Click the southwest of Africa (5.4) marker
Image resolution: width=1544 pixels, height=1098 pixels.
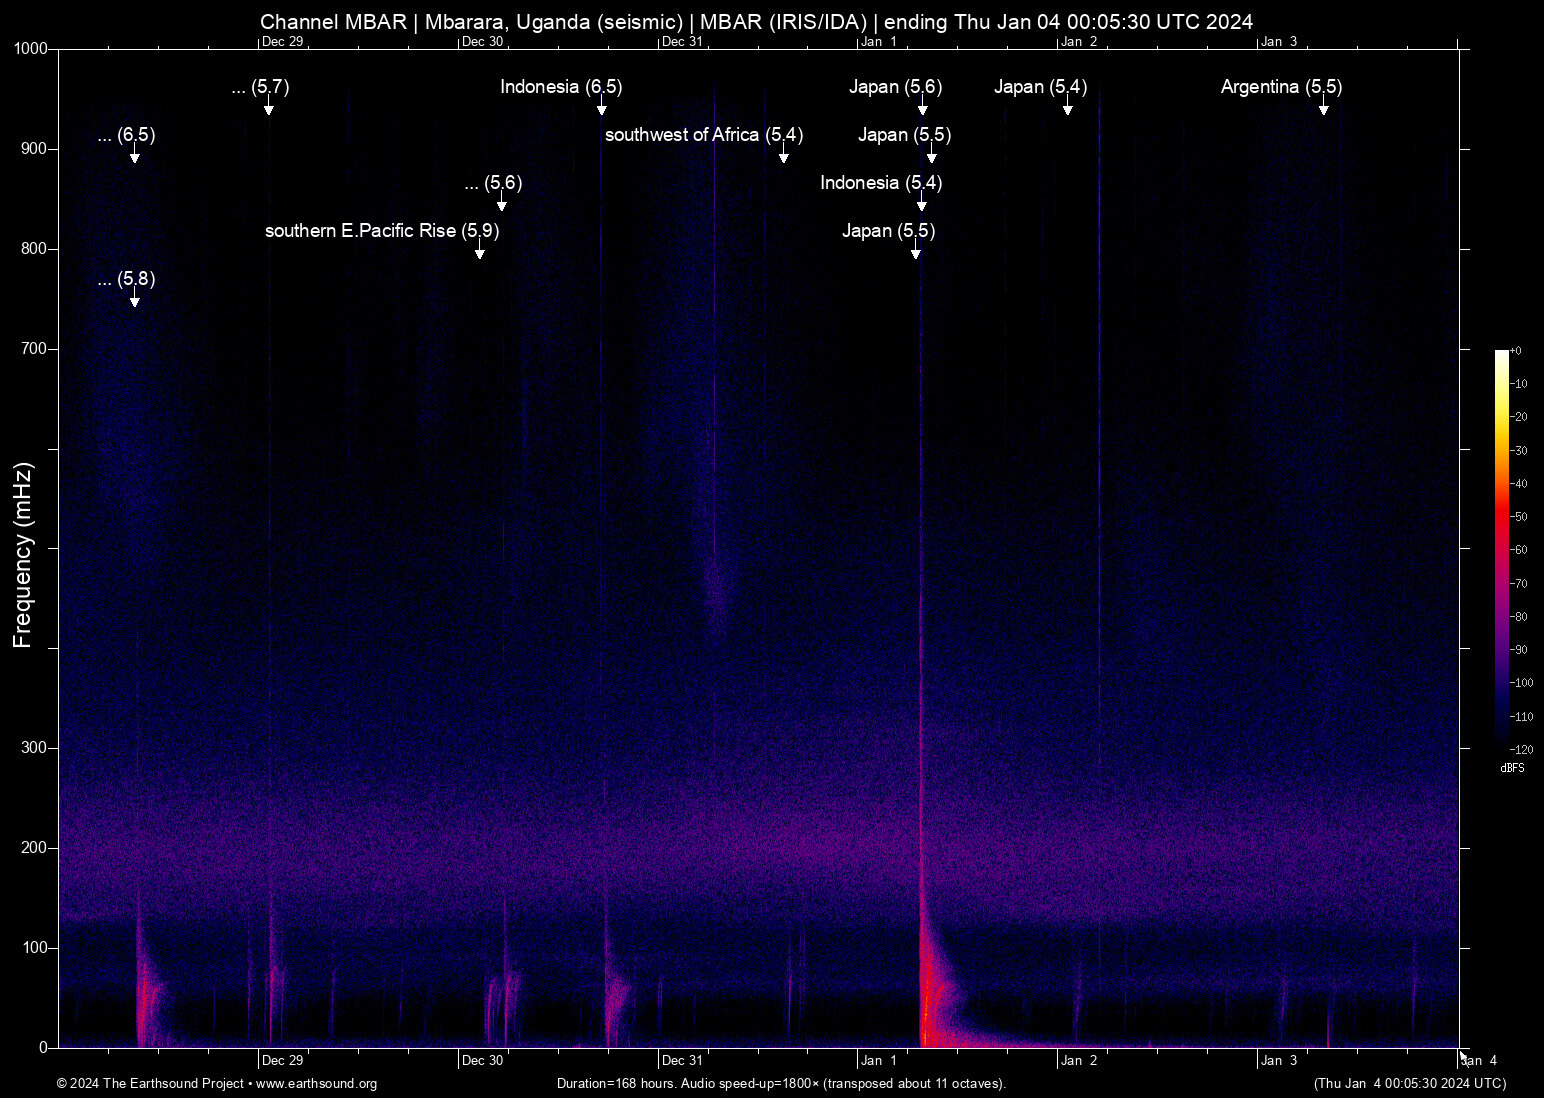click(703, 135)
